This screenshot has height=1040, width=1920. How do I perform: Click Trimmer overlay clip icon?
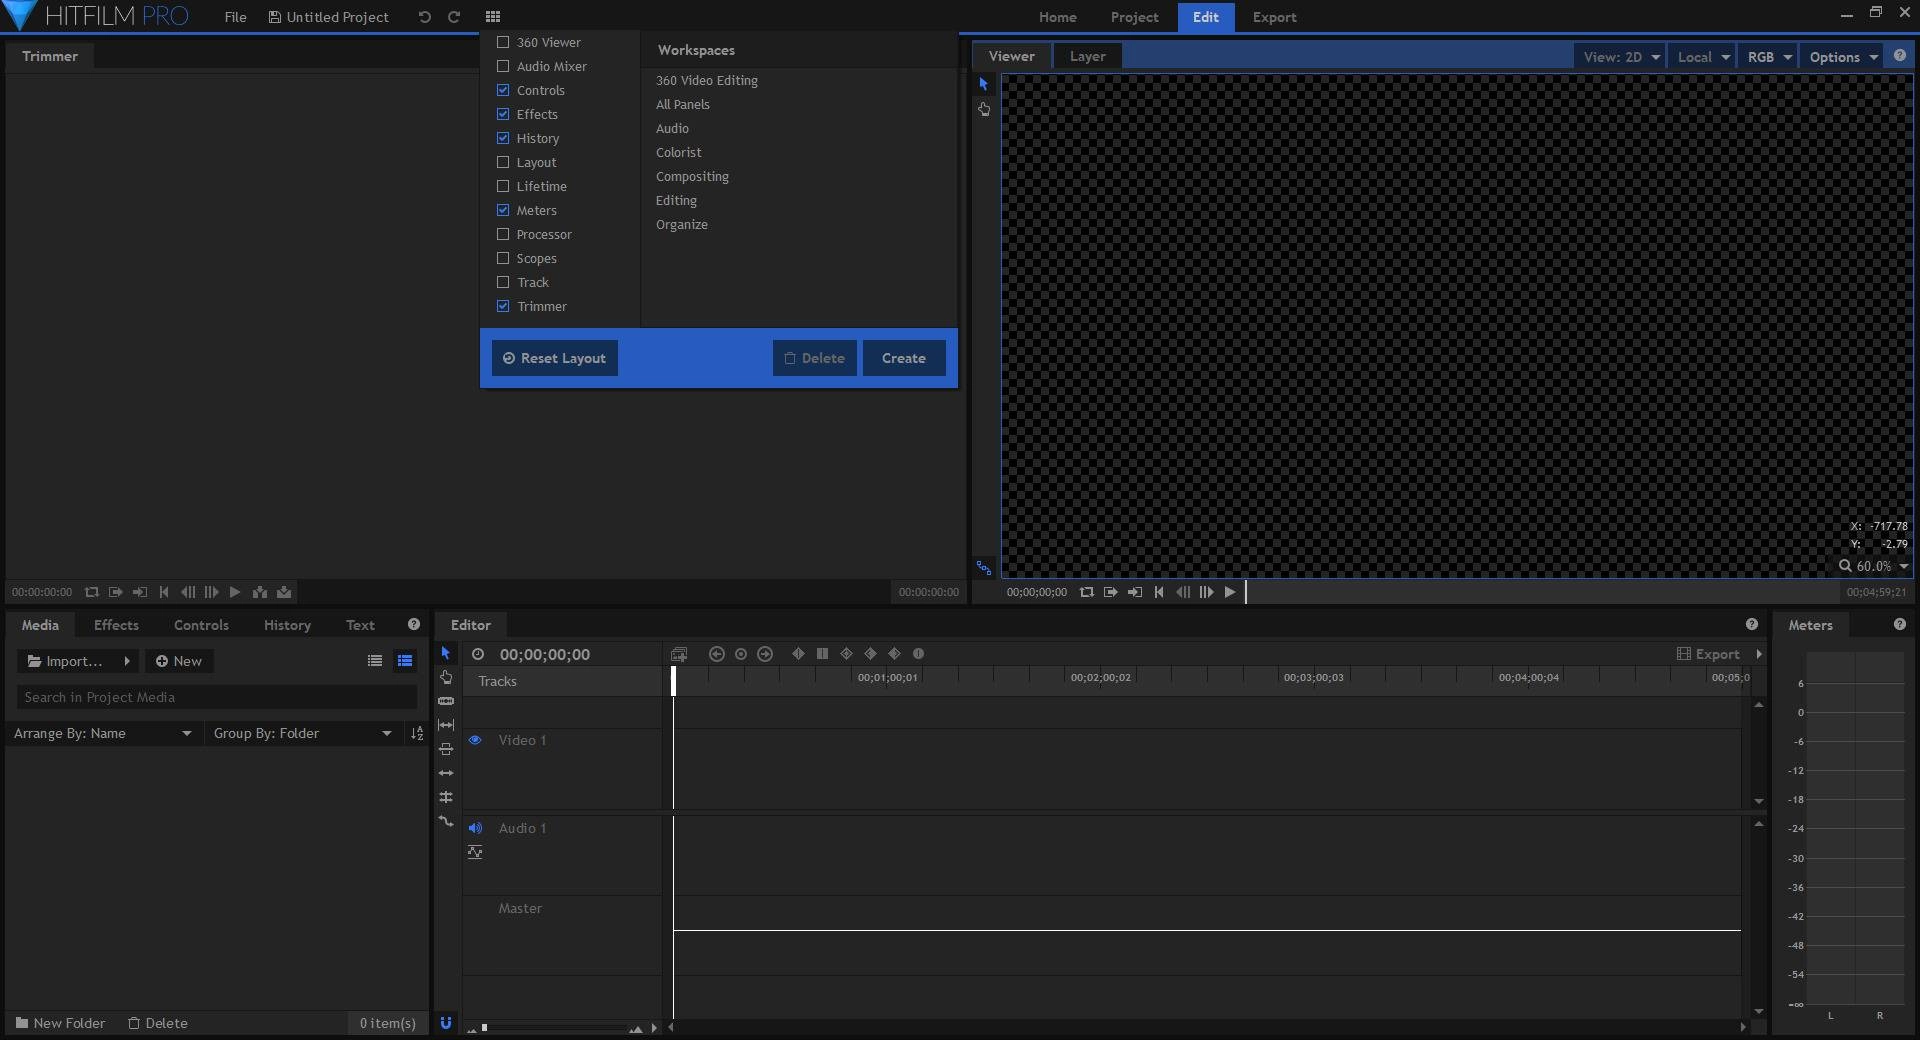click(x=284, y=592)
